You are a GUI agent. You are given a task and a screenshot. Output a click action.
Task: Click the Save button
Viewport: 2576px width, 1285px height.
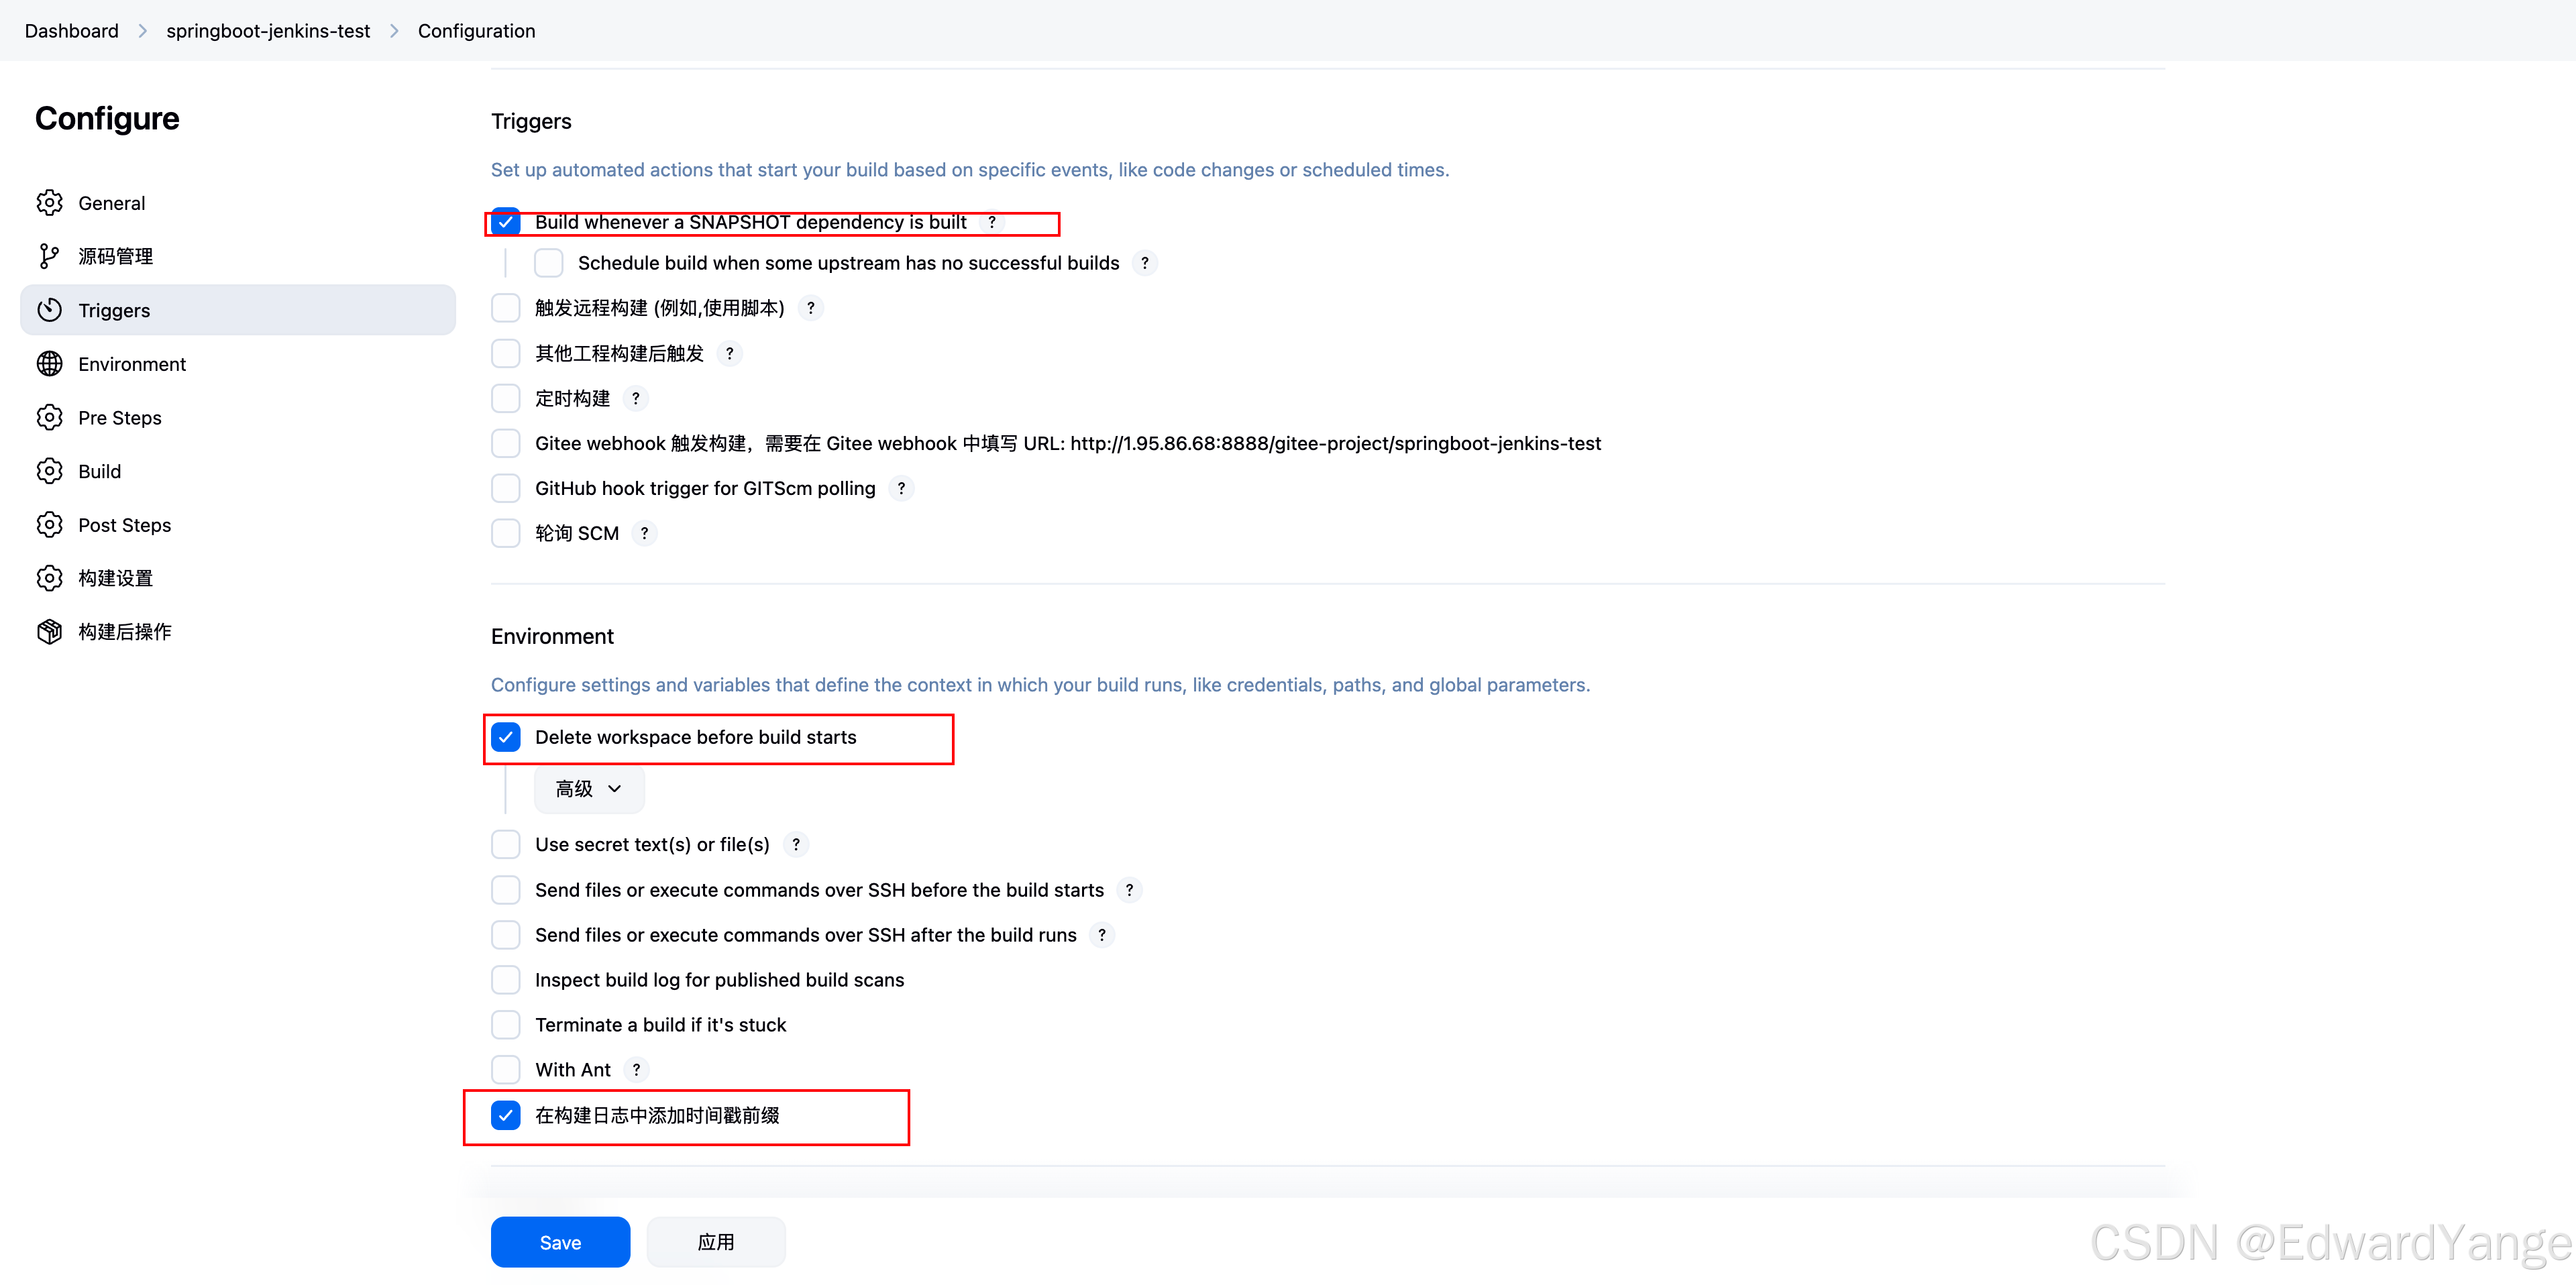pos(560,1241)
